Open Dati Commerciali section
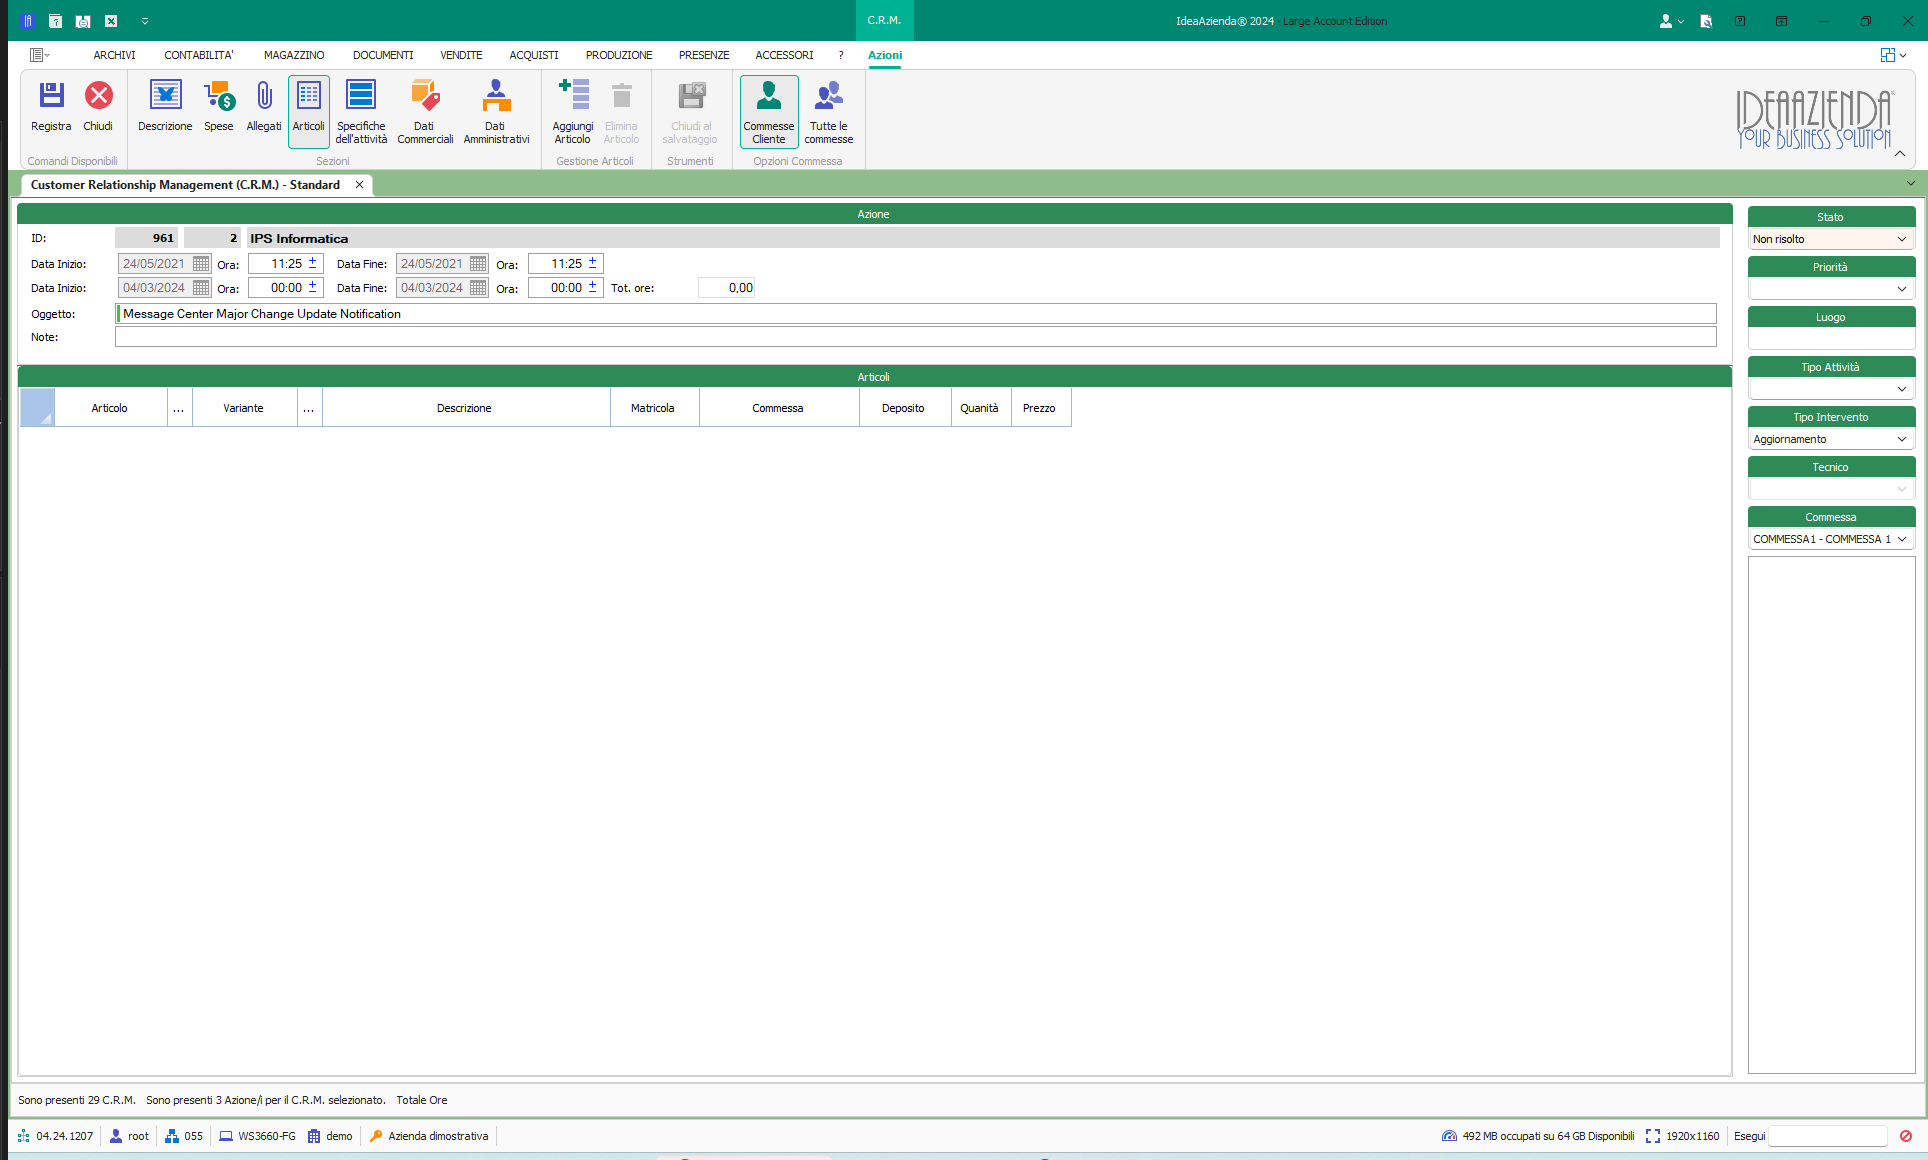 click(425, 112)
